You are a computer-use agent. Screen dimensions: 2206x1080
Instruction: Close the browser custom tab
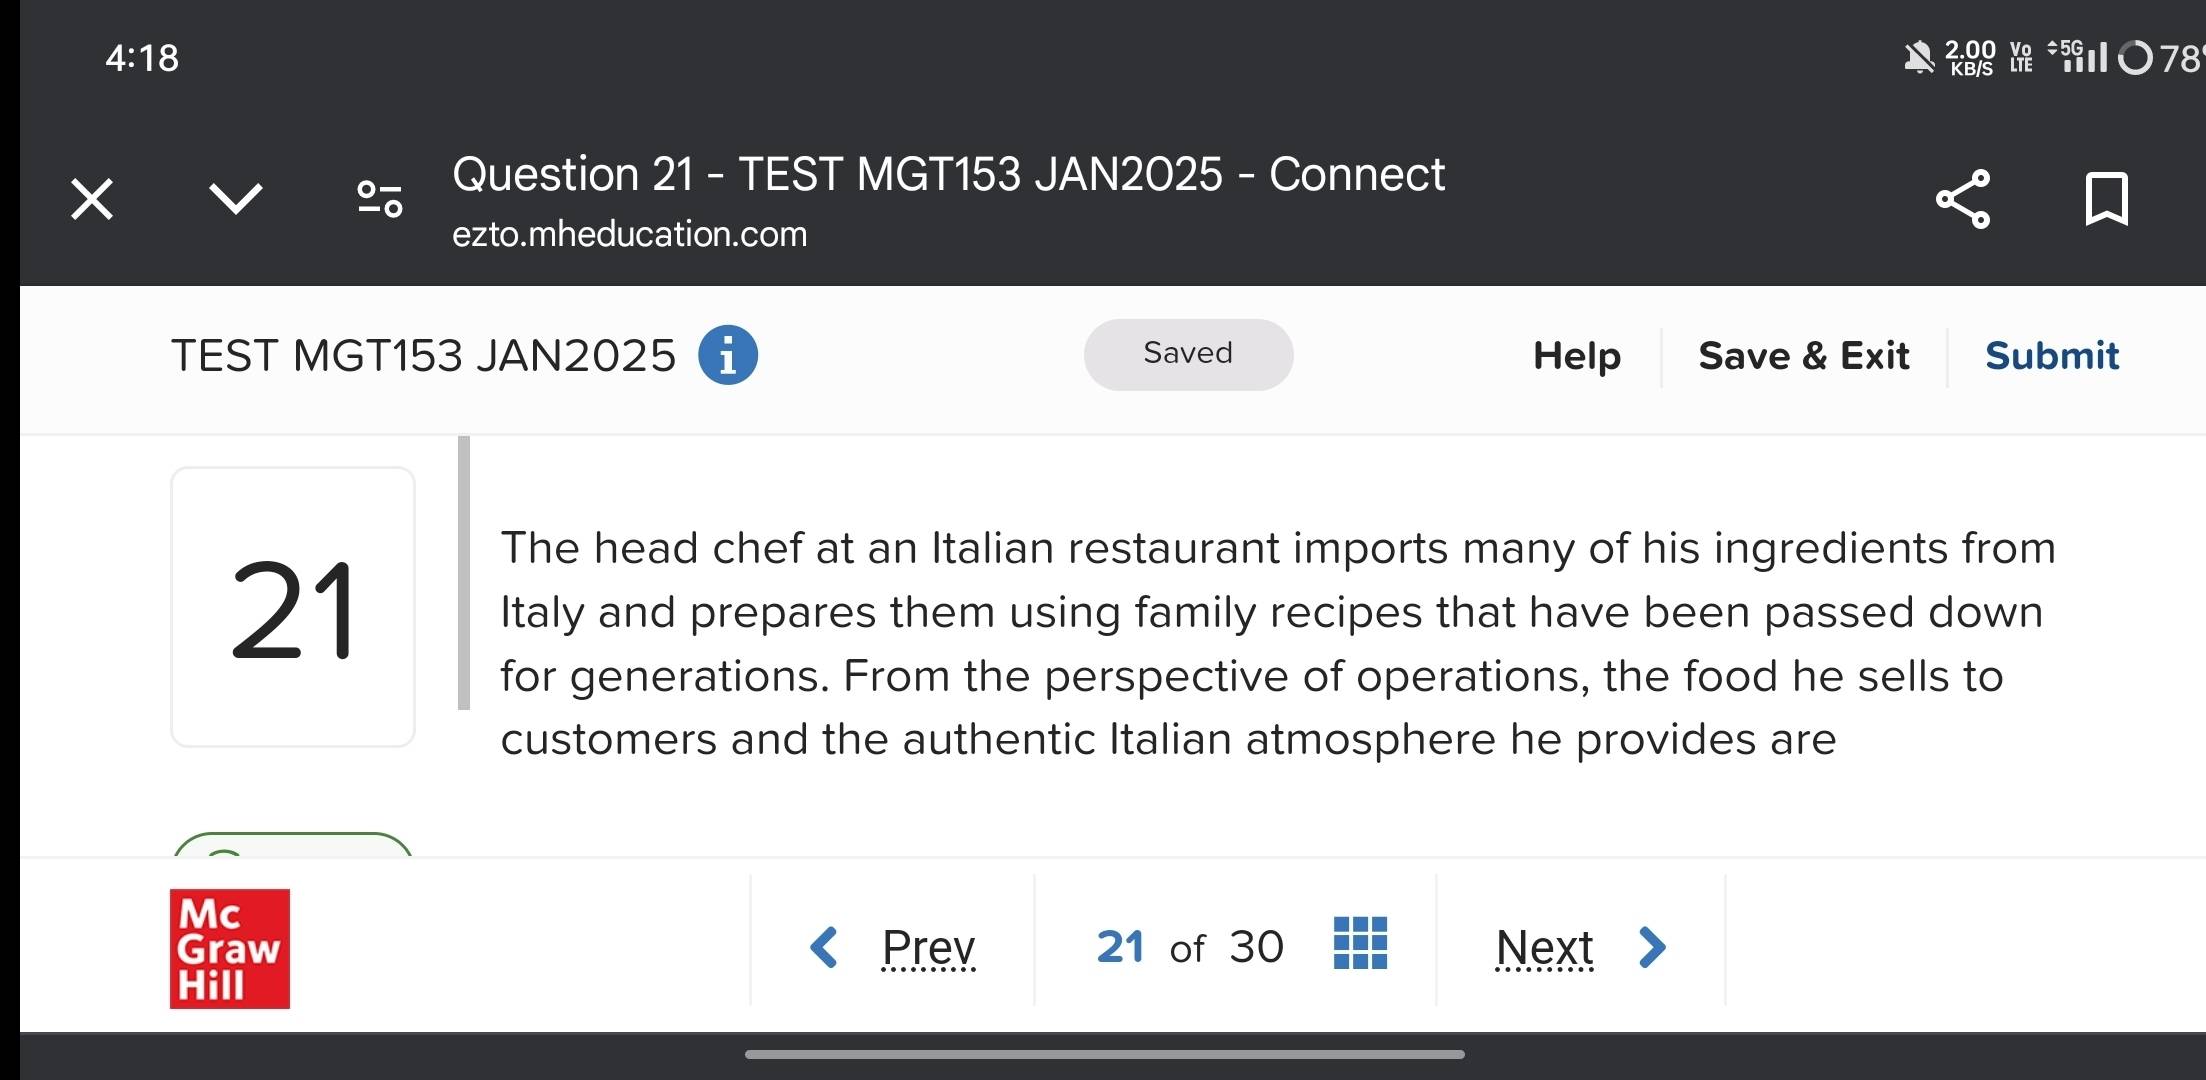tap(91, 198)
